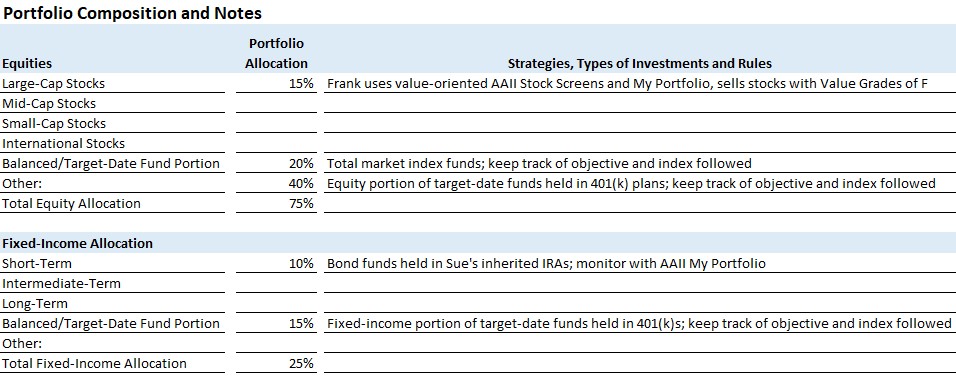Select the Long-Term notes cell
Image resolution: width=956 pixels, height=391 pixels.
pos(640,304)
